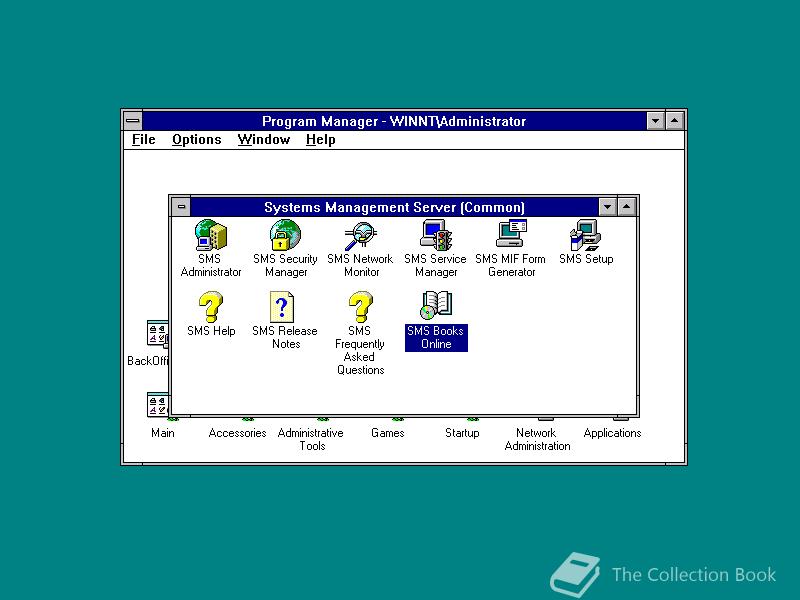Open the SMS Administrator icon
The width and height of the screenshot is (800, 600).
coord(210,235)
